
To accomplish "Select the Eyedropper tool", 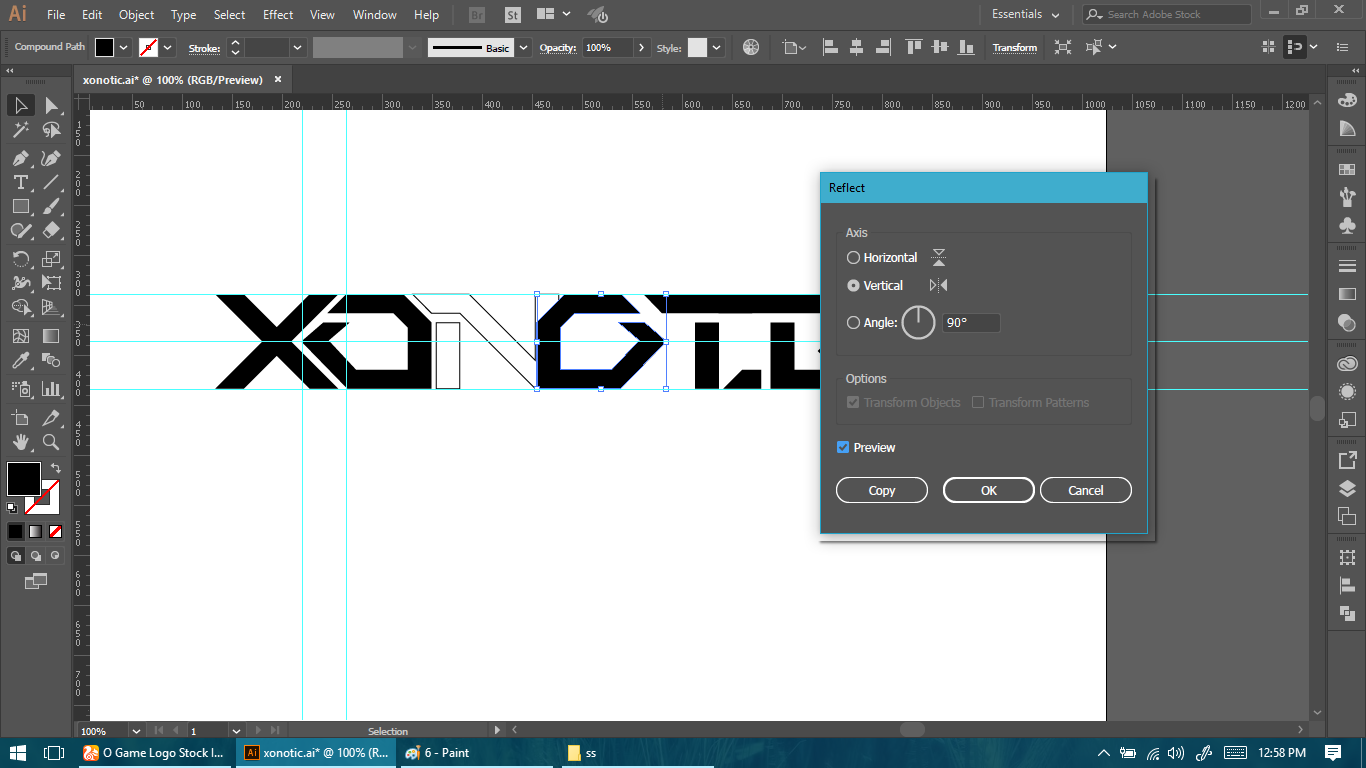I will tap(20, 360).
